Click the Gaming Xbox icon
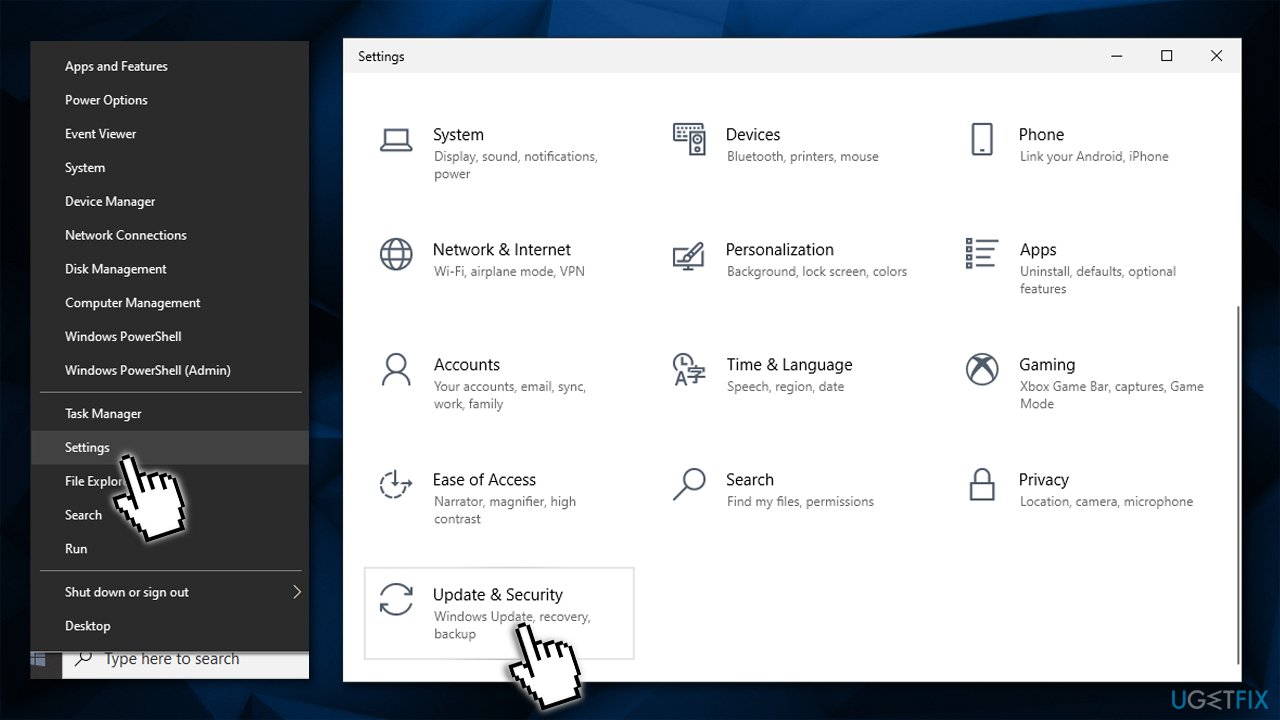The width and height of the screenshot is (1280, 720). 982,369
